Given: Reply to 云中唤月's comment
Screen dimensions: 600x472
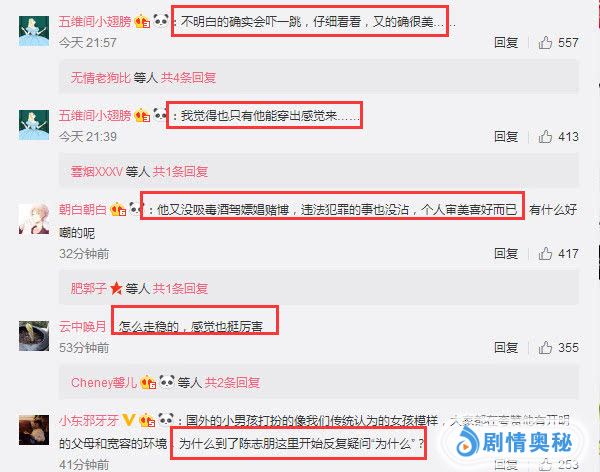Looking at the screenshot, I should 506,347.
